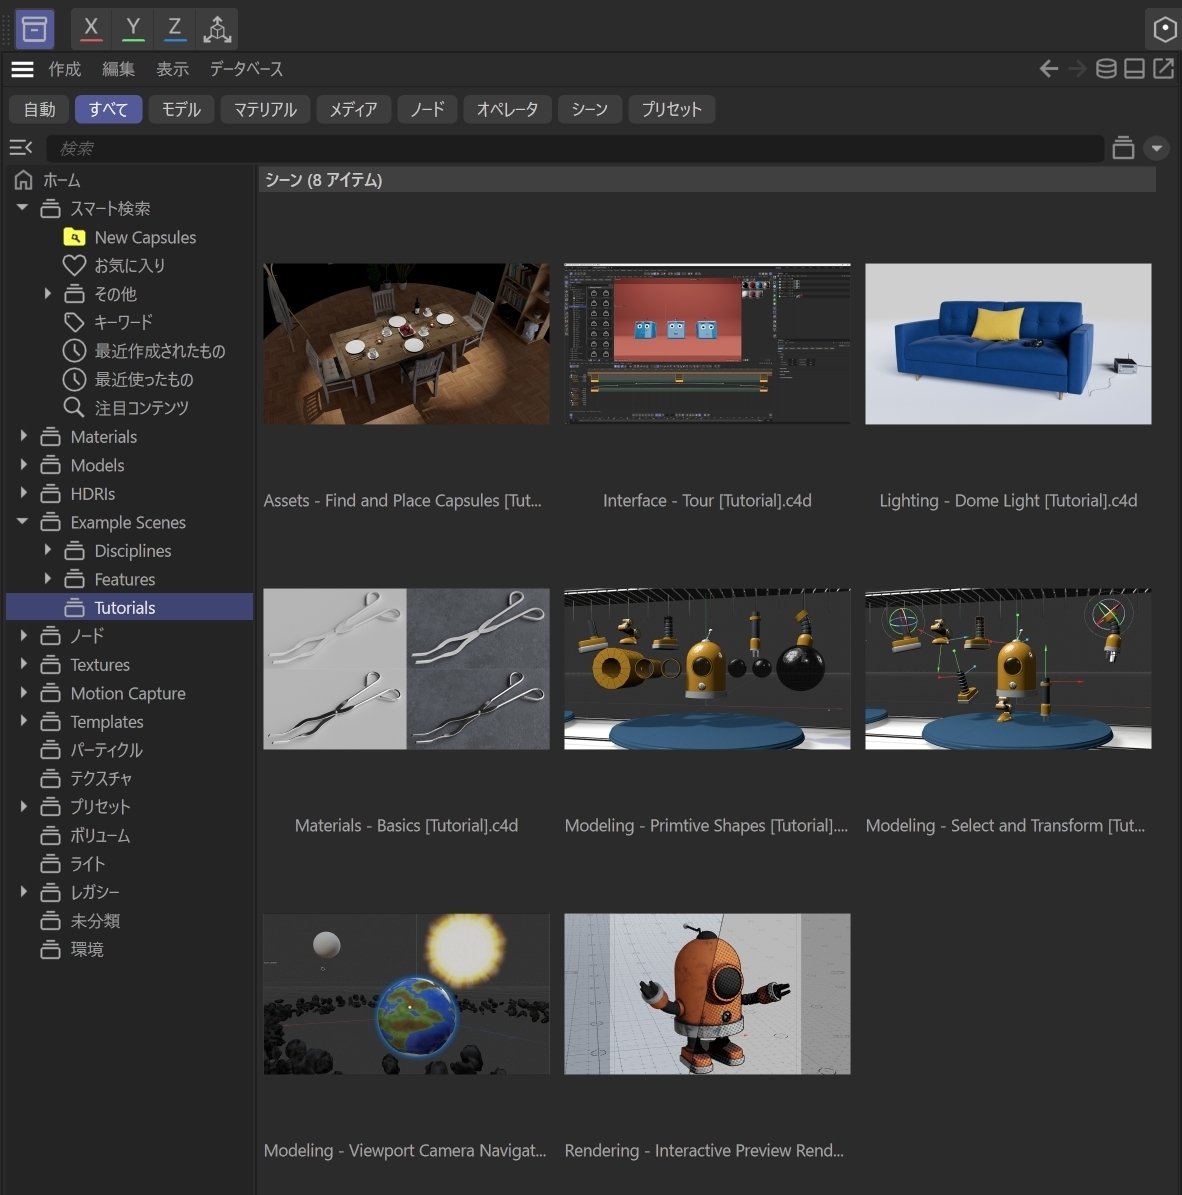Screen dimensions: 1182x1195
Task: Expand the Features folder
Action: coord(47,578)
